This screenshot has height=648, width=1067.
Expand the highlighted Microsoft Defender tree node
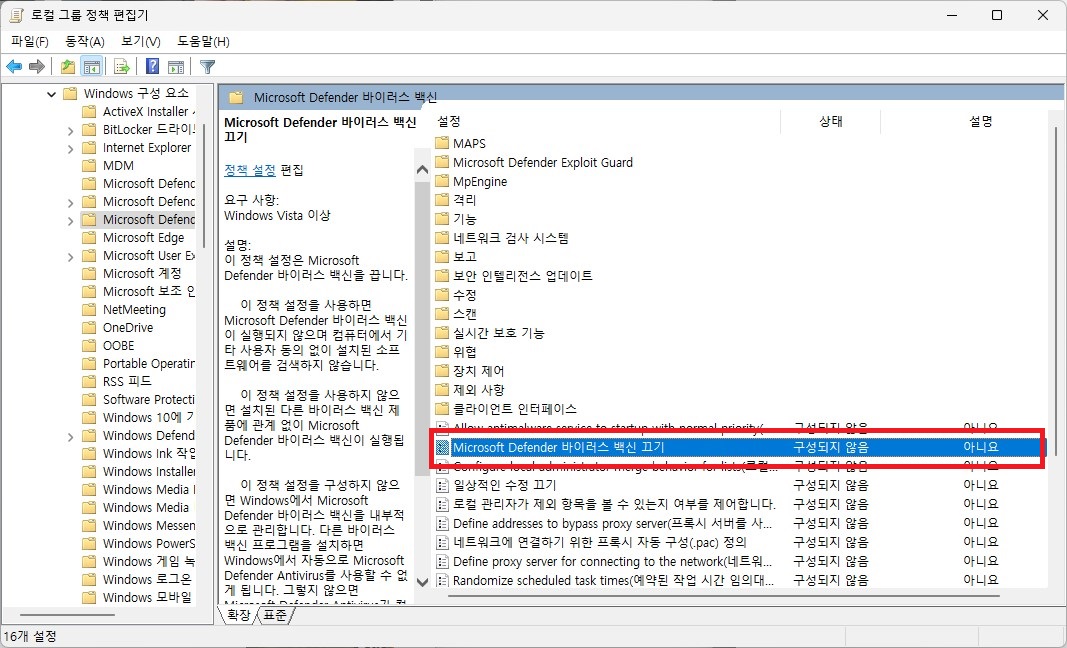click(x=70, y=221)
